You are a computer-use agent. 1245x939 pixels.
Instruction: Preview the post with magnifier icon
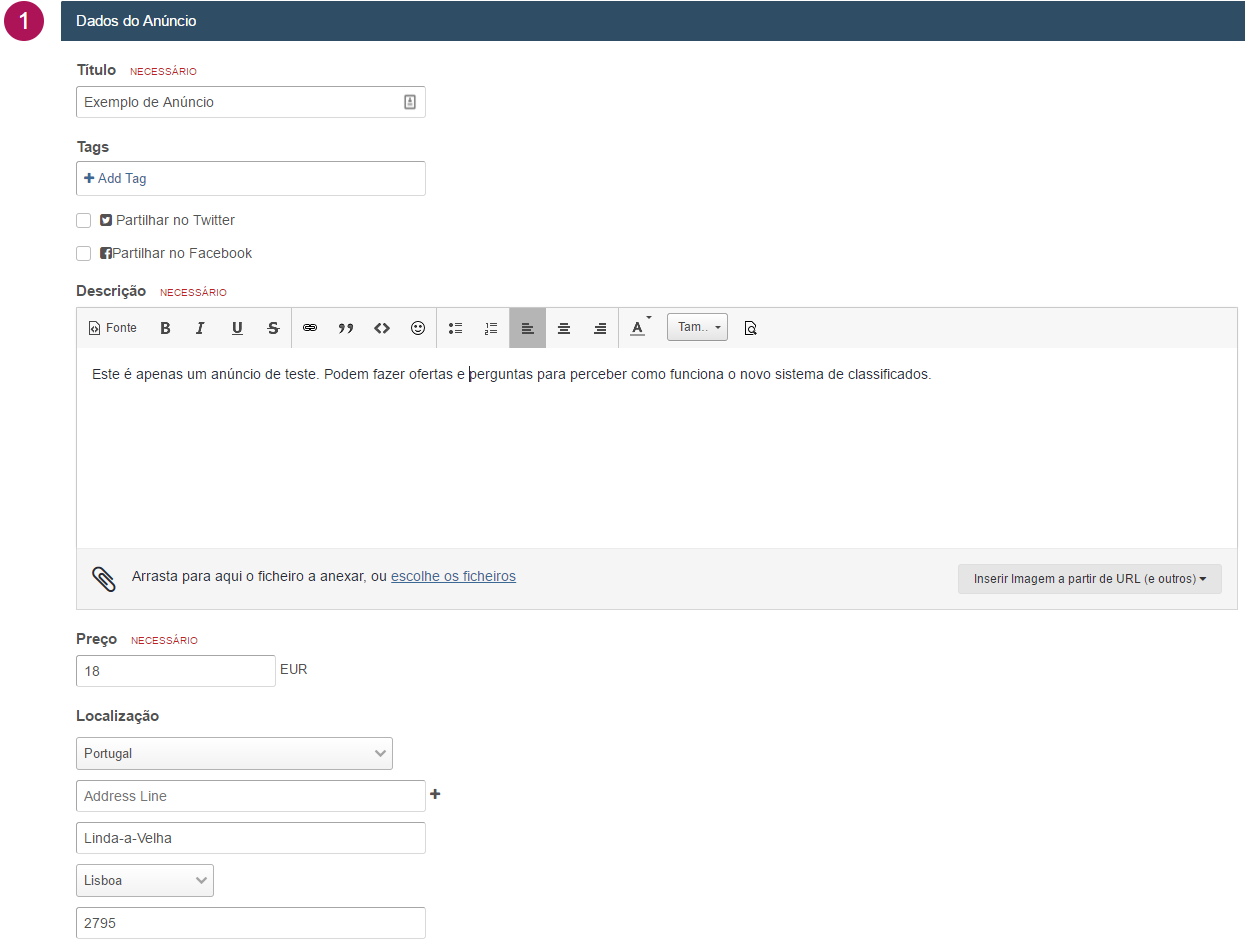point(751,328)
